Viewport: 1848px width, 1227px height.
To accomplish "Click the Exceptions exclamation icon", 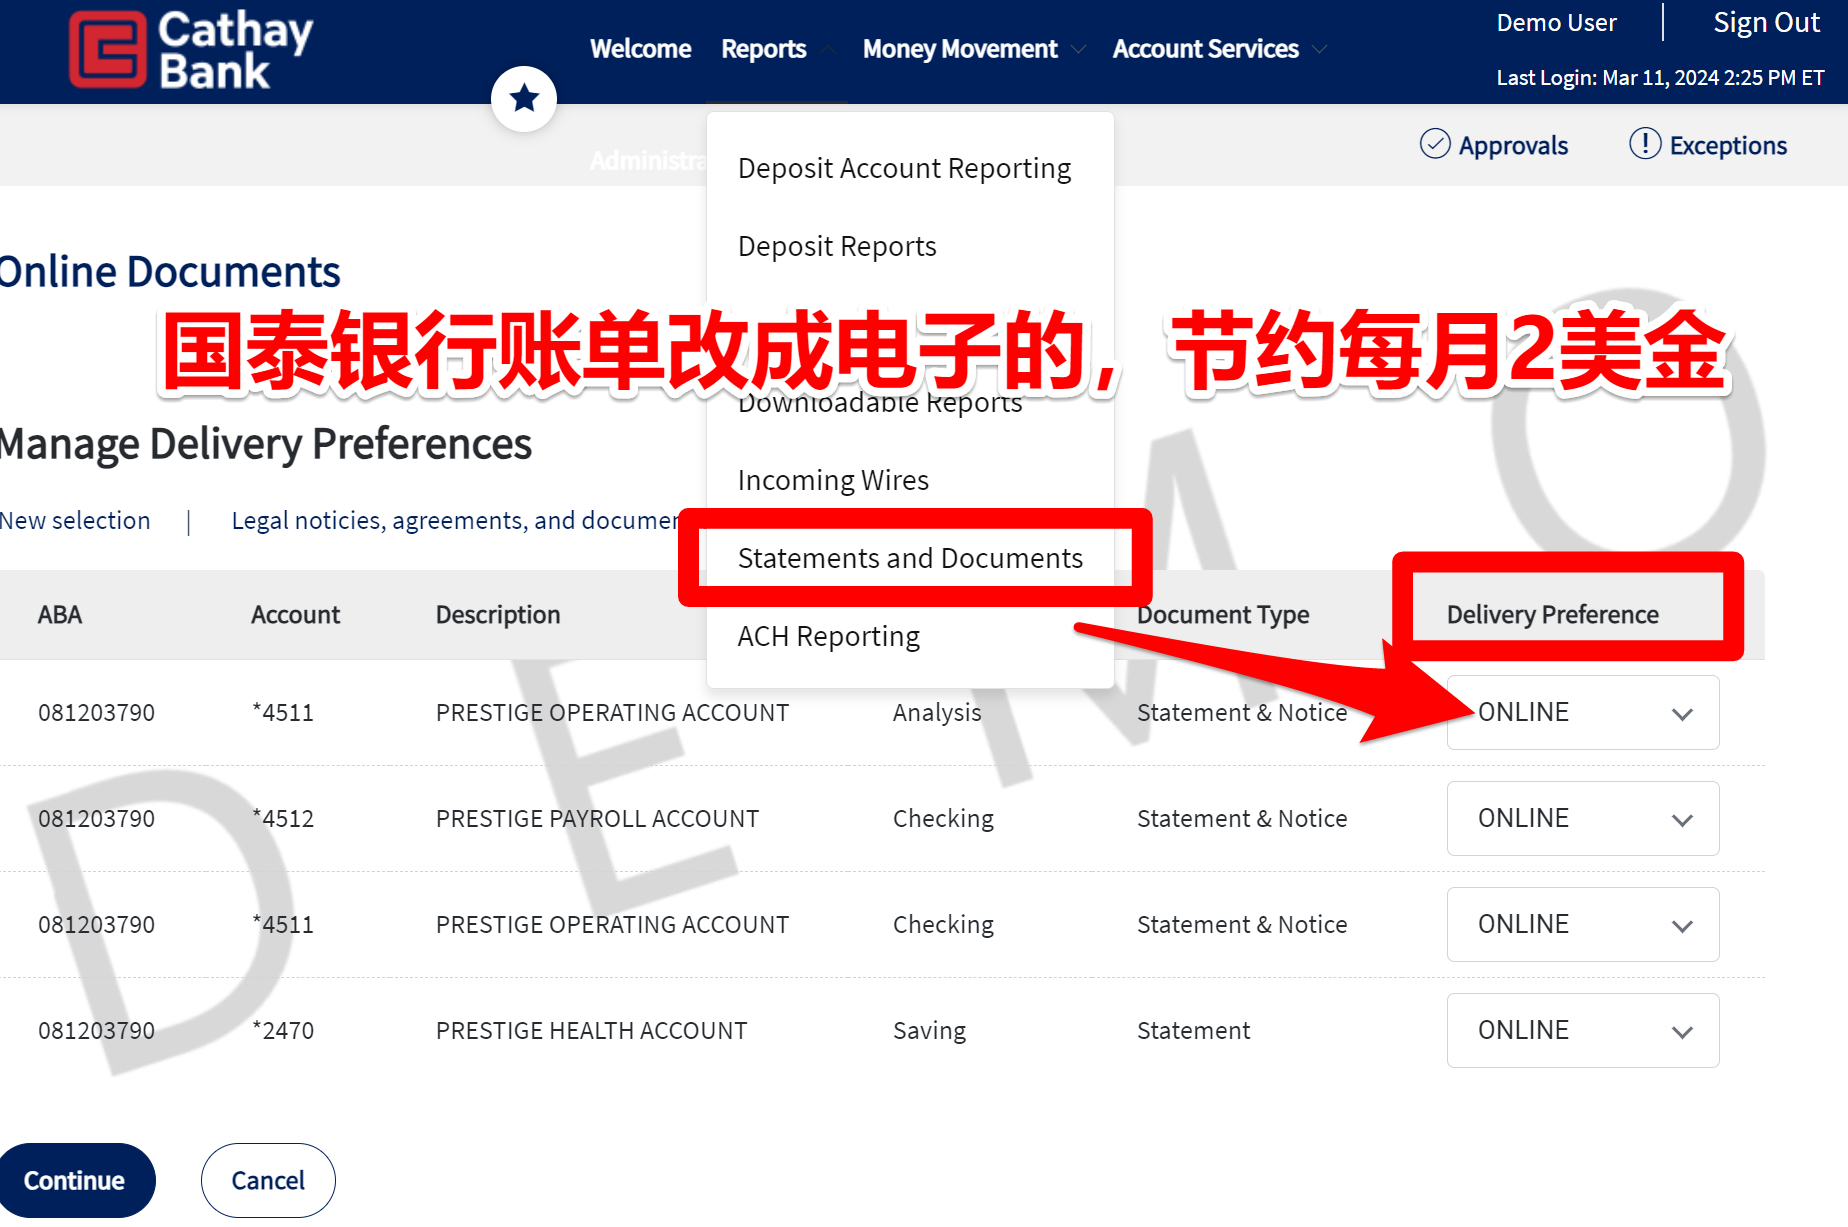I will point(1645,144).
